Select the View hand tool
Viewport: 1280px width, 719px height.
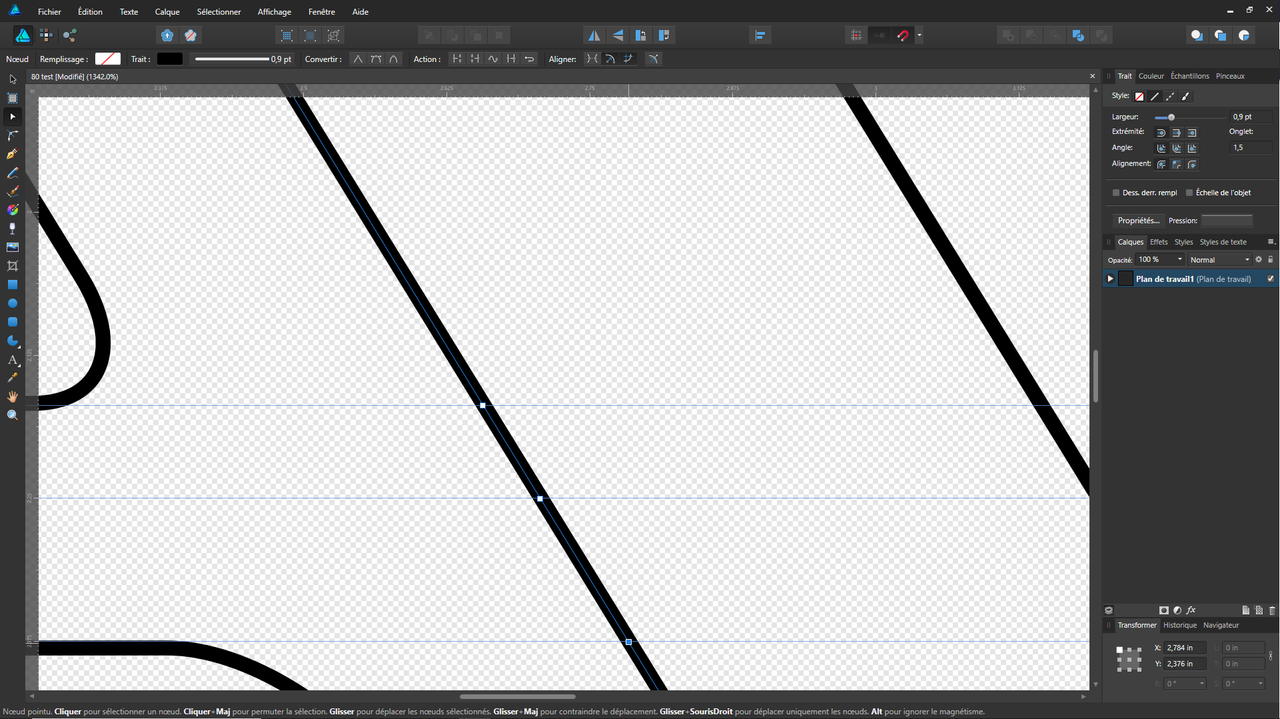point(13,397)
